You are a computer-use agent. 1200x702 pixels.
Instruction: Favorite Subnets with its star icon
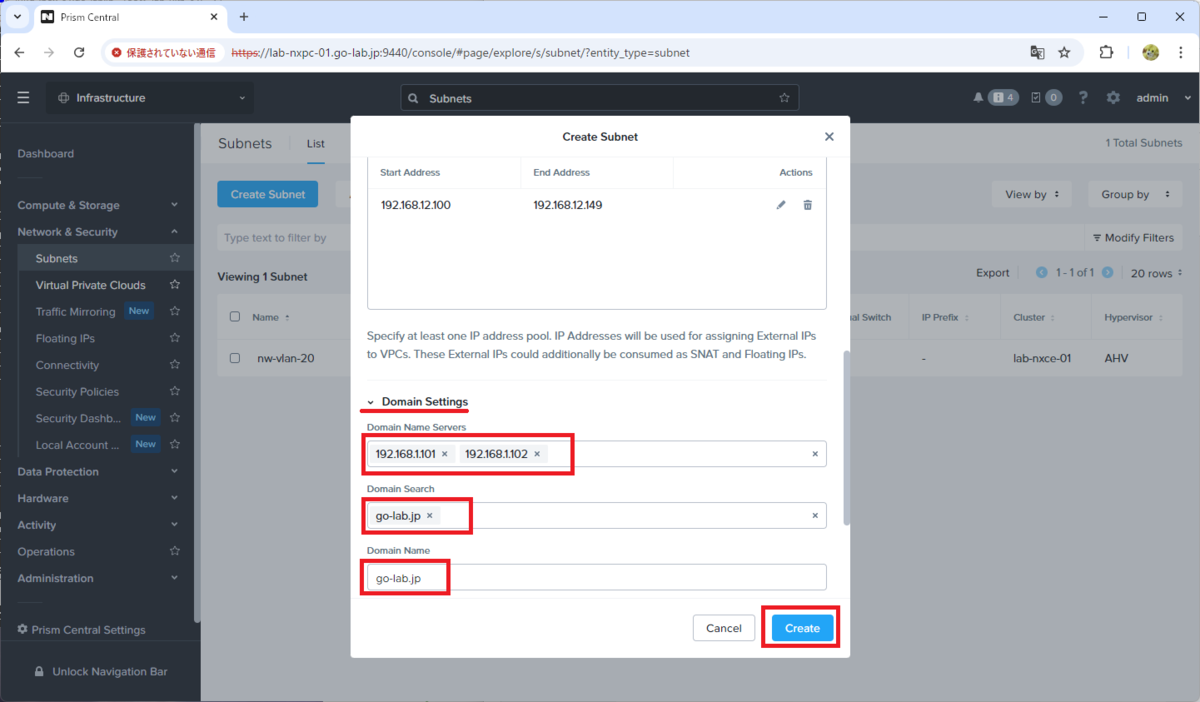point(175,258)
